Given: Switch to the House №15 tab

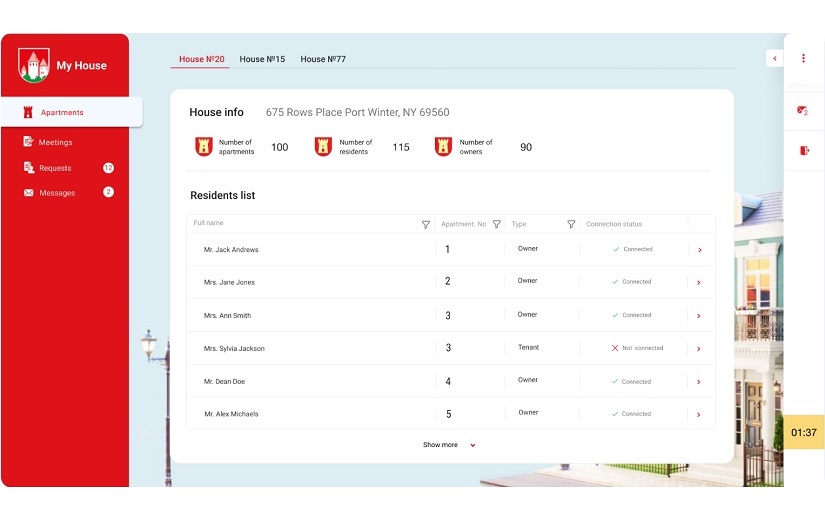Looking at the screenshot, I should pos(262,59).
